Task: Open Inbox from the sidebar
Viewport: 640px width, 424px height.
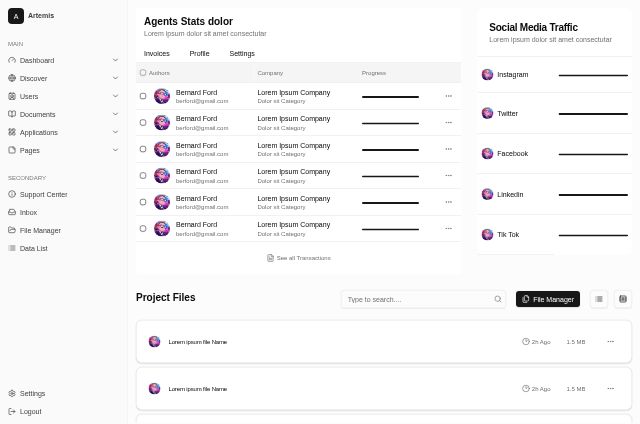Action: tap(28, 212)
